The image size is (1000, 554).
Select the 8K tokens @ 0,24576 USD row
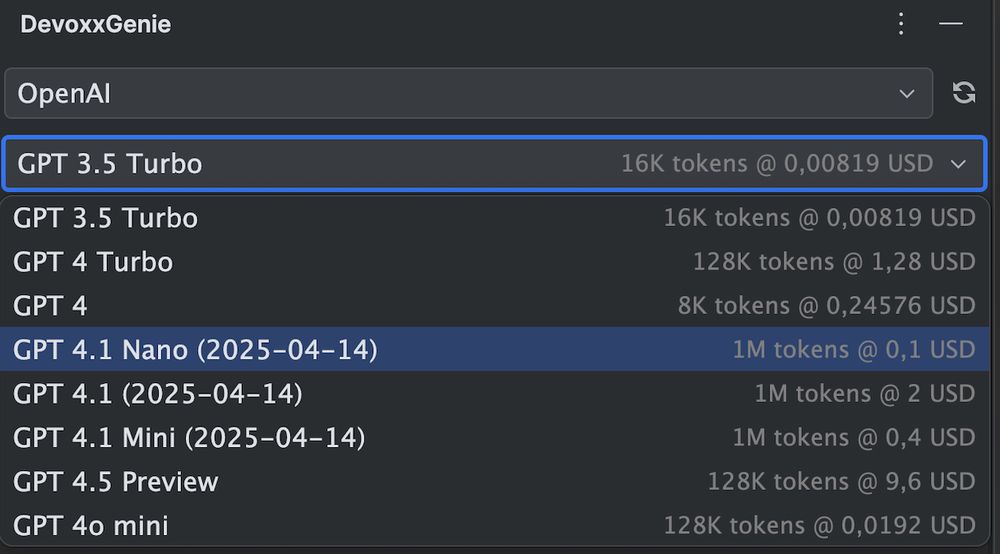point(494,305)
